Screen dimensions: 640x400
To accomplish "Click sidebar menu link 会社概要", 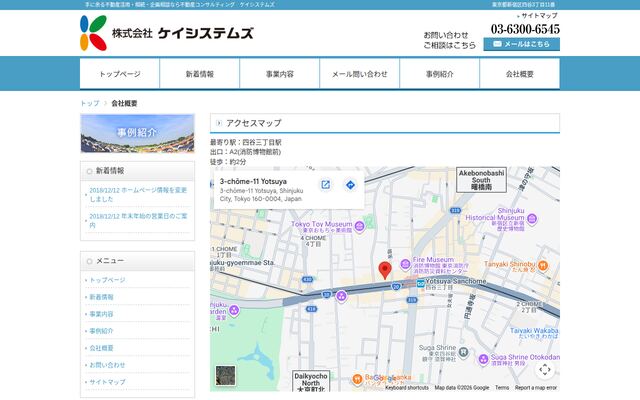I will pos(101,348).
